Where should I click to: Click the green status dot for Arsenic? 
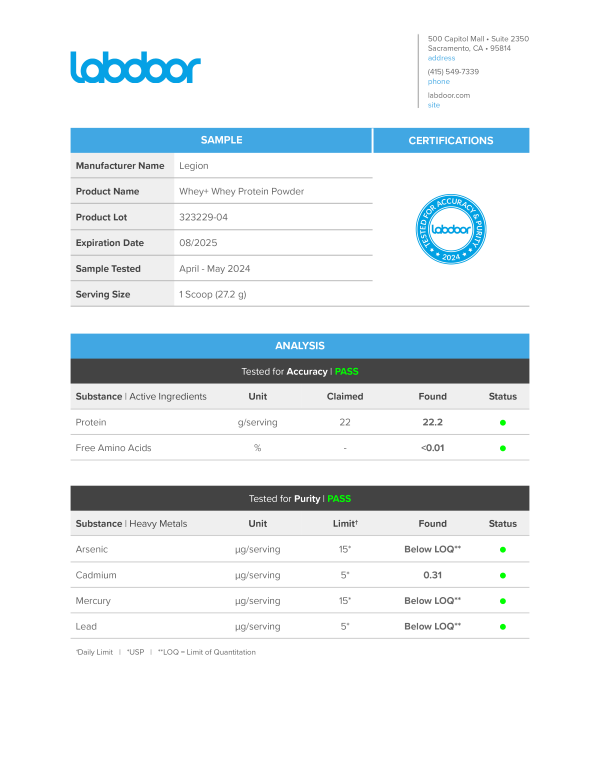click(502, 550)
